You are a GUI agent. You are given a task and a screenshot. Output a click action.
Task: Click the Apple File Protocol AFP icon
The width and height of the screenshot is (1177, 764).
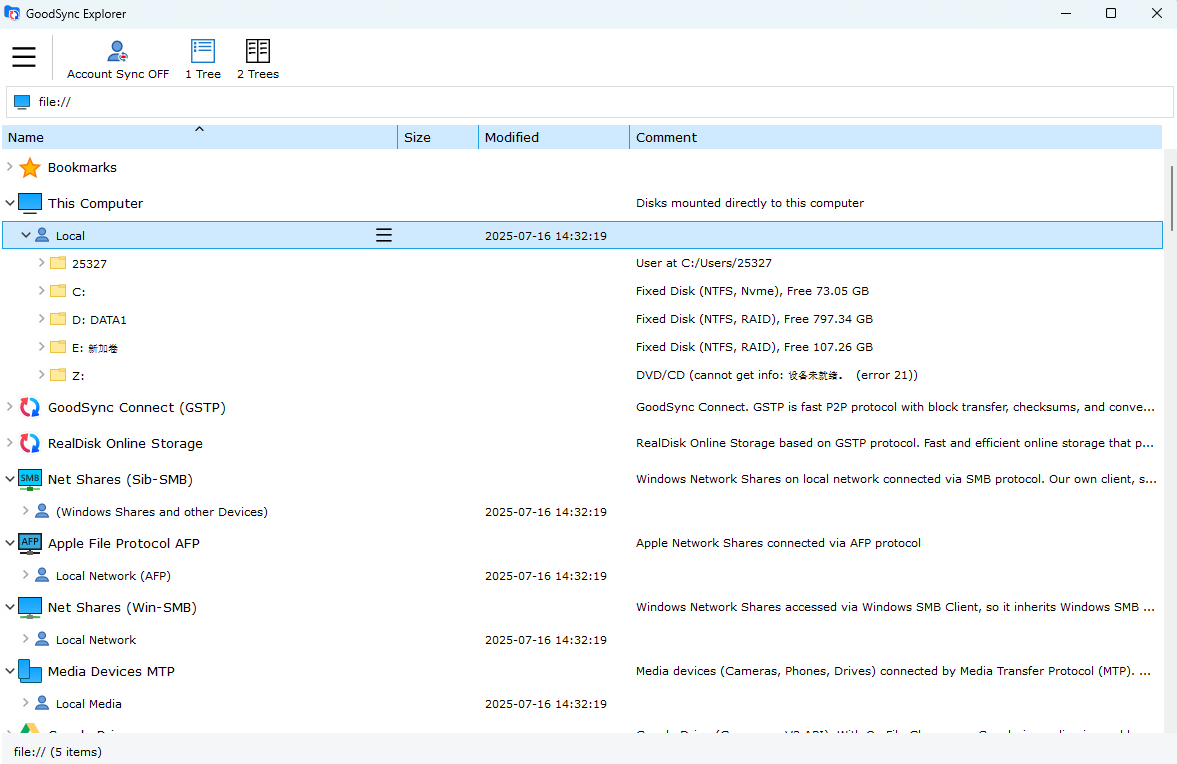click(30, 544)
